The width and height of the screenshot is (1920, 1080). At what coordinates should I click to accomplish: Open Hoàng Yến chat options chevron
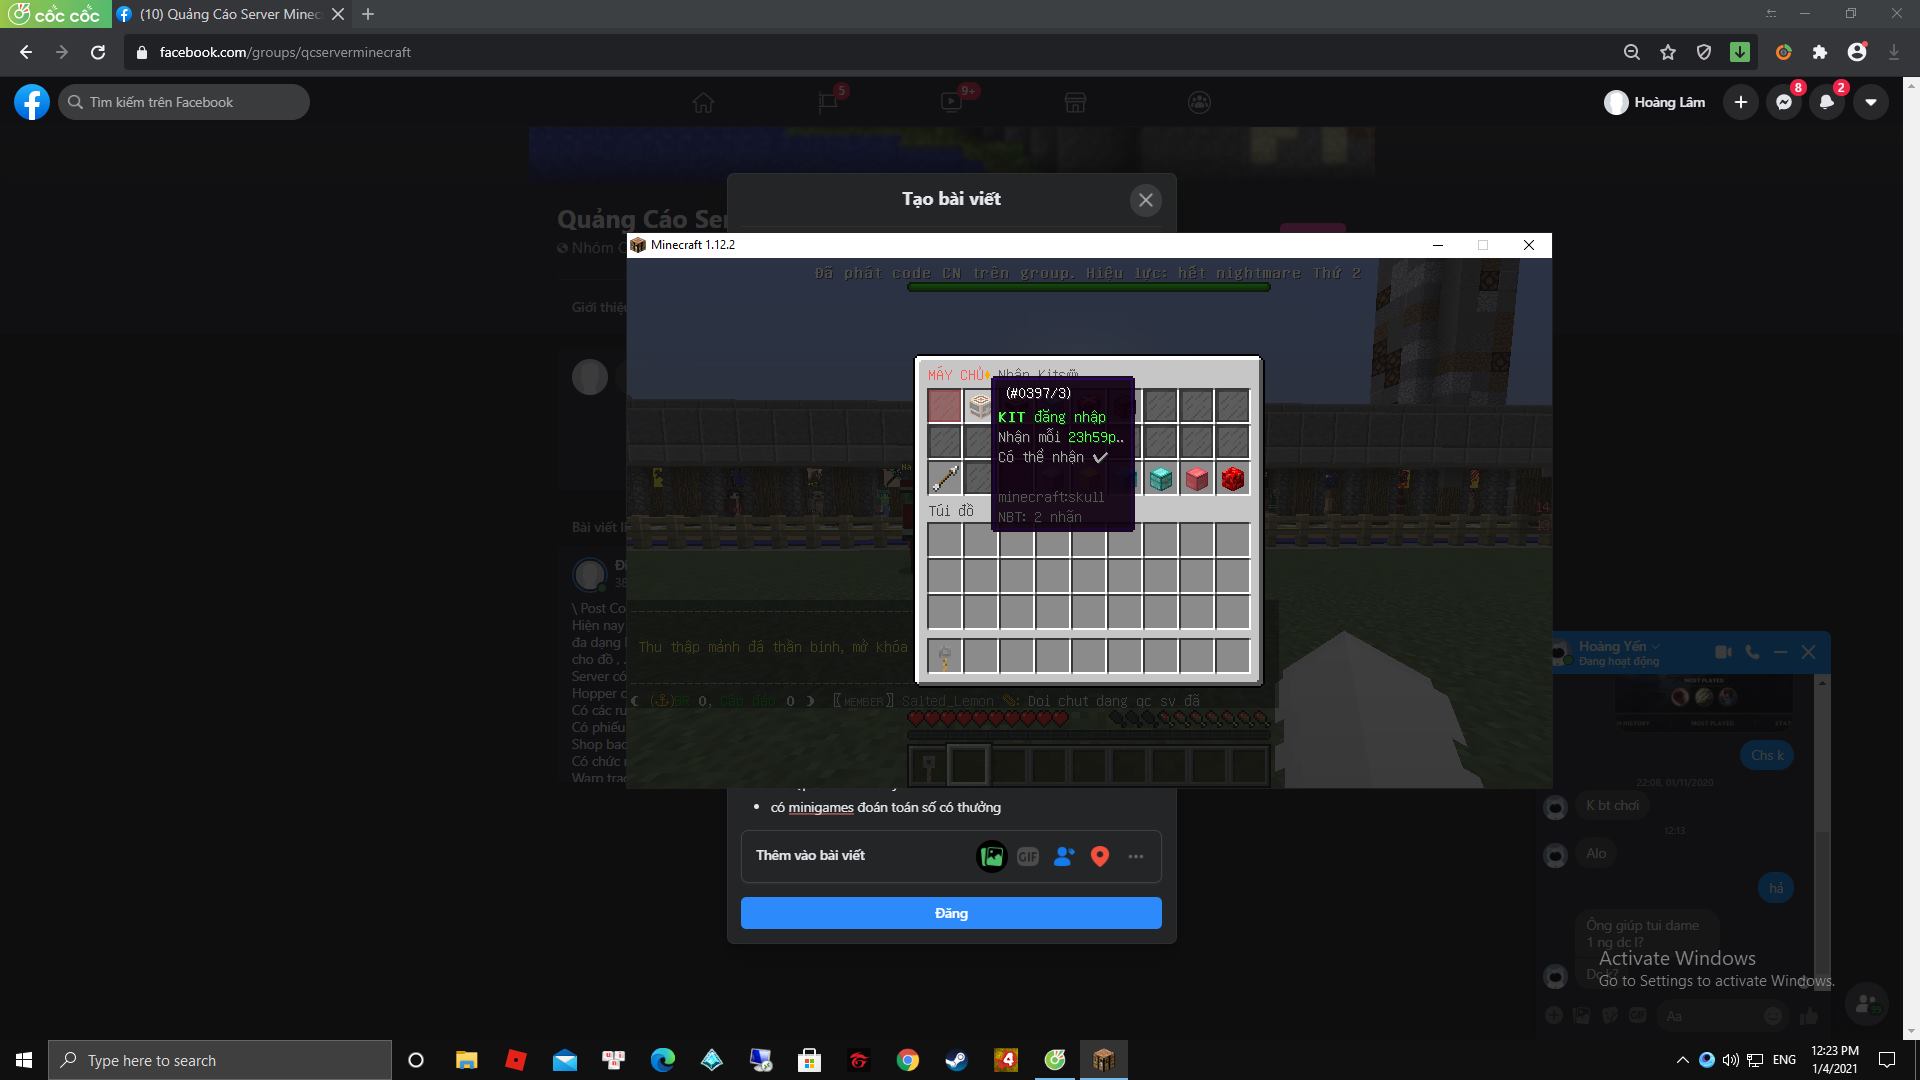(1656, 646)
